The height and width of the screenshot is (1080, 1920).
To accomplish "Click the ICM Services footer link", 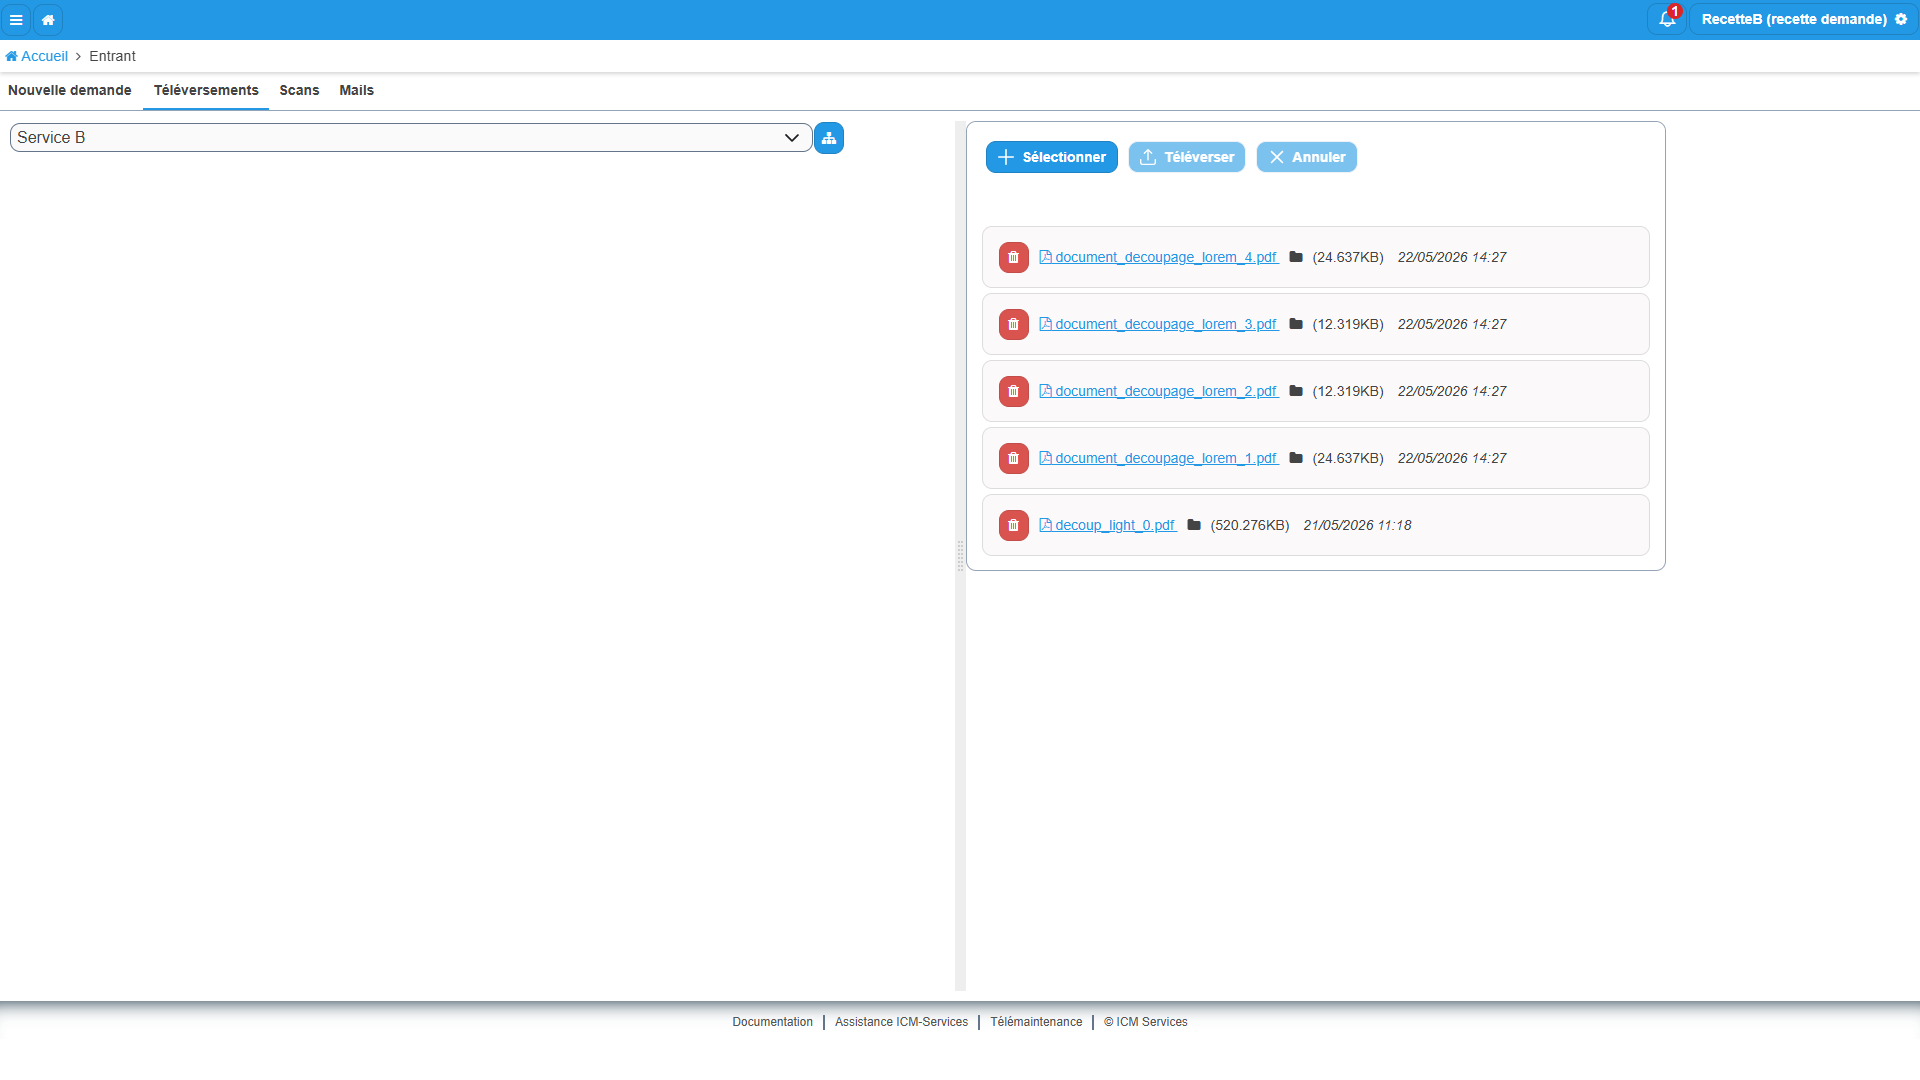I will click(x=1145, y=1022).
